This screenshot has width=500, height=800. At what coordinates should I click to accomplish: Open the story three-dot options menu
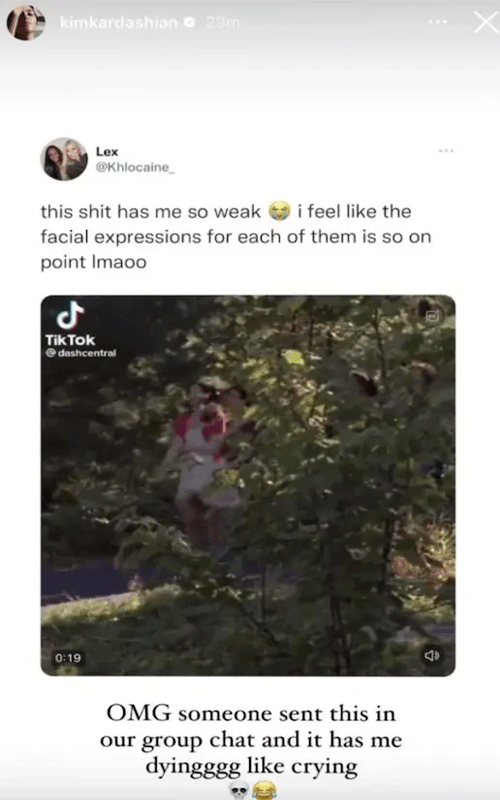(437, 22)
